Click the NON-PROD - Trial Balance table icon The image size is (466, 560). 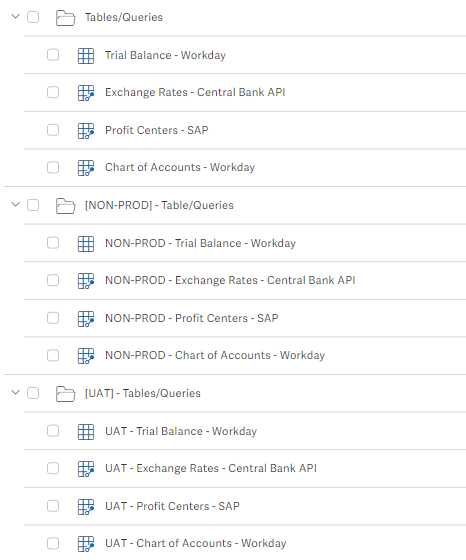pos(86,244)
